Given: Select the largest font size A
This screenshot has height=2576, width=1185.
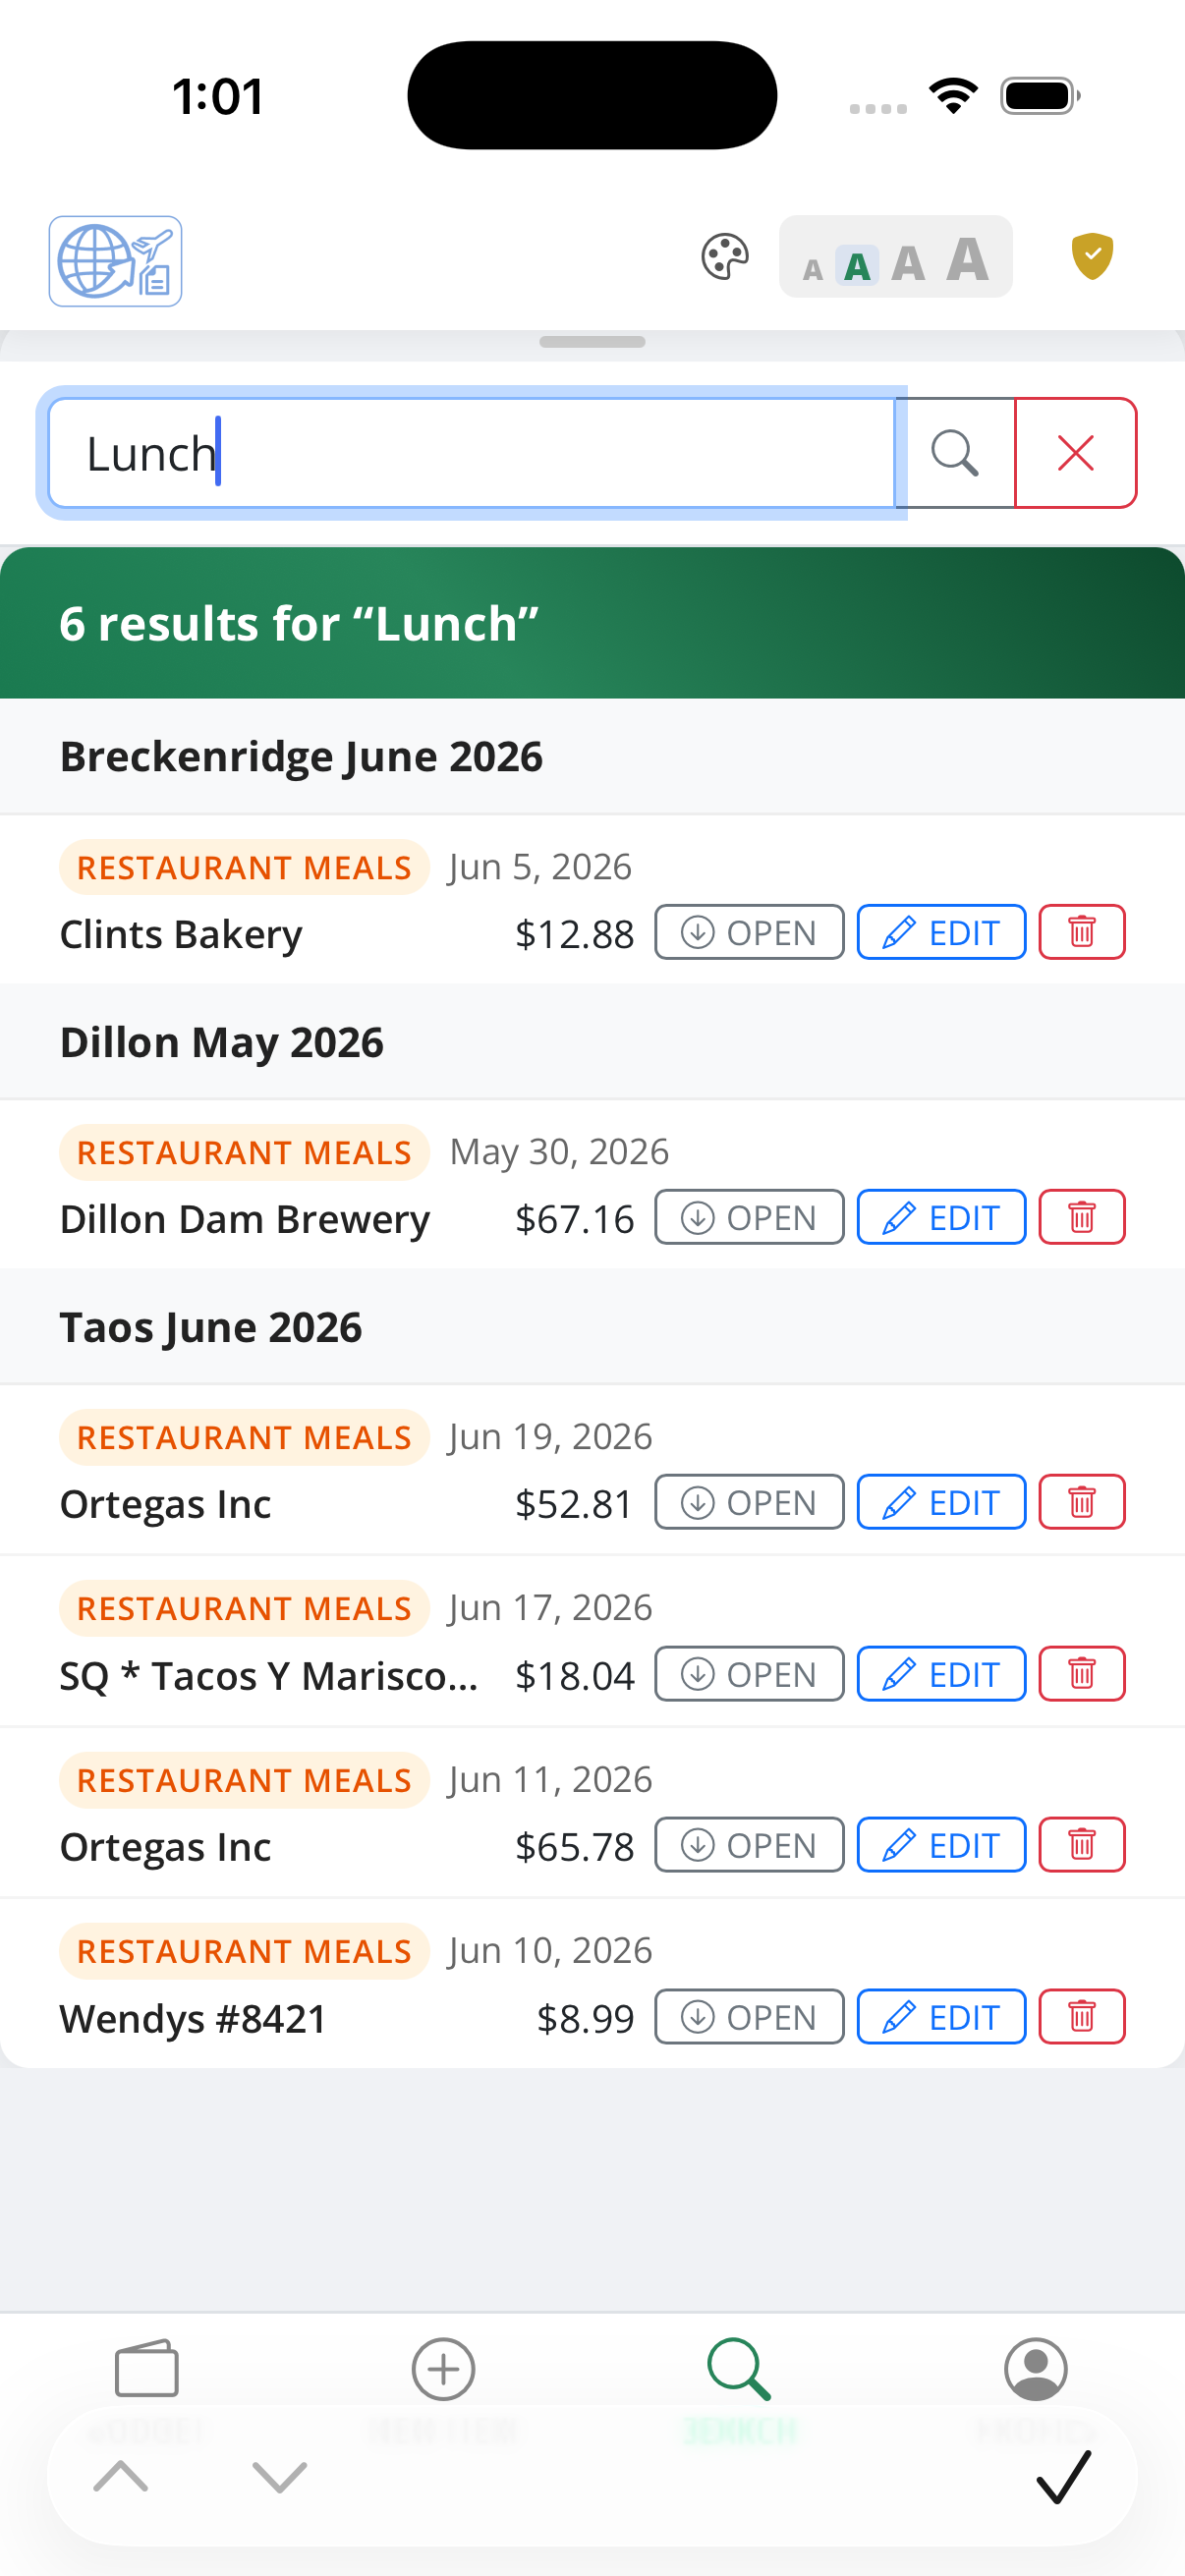Looking at the screenshot, I should 968,259.
